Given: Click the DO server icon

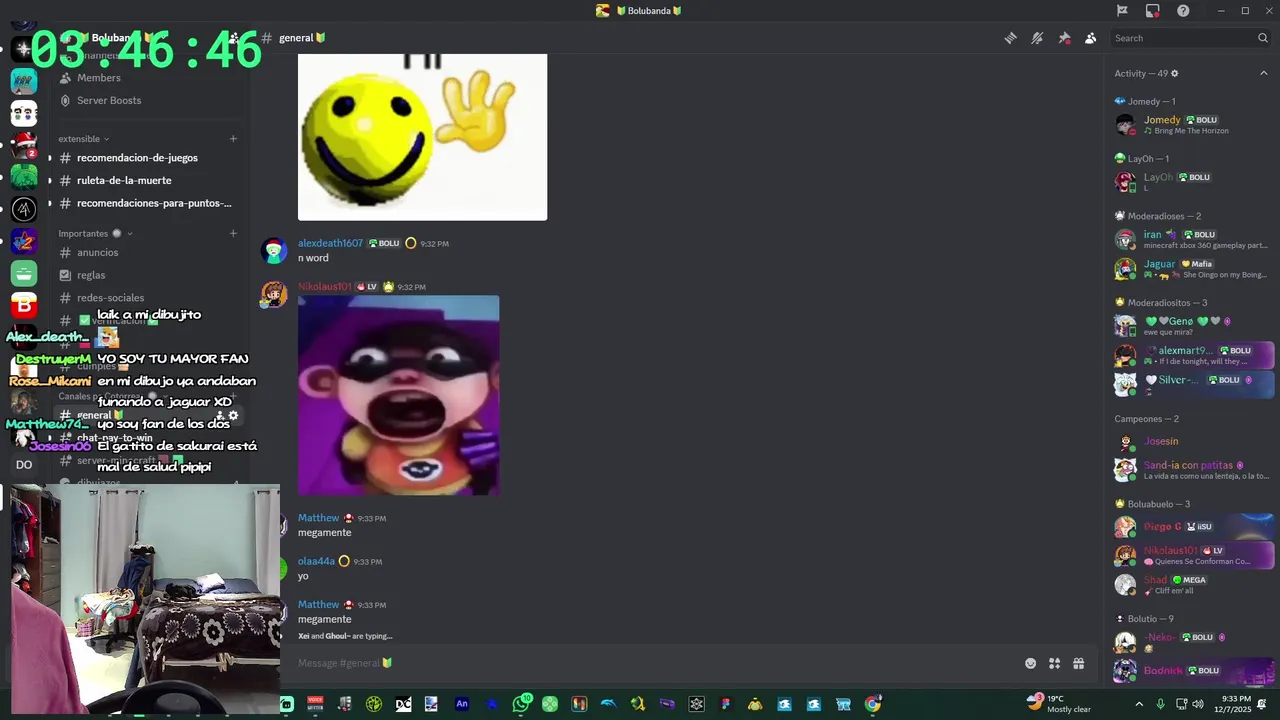Looking at the screenshot, I should (24, 464).
